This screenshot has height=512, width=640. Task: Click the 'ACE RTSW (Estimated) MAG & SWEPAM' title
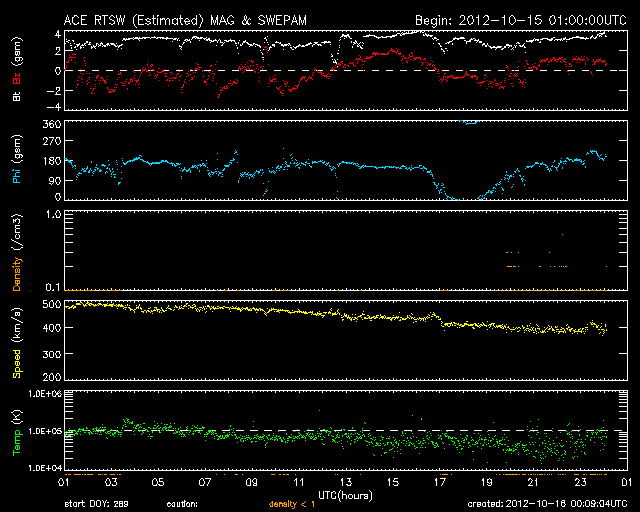(185, 20)
